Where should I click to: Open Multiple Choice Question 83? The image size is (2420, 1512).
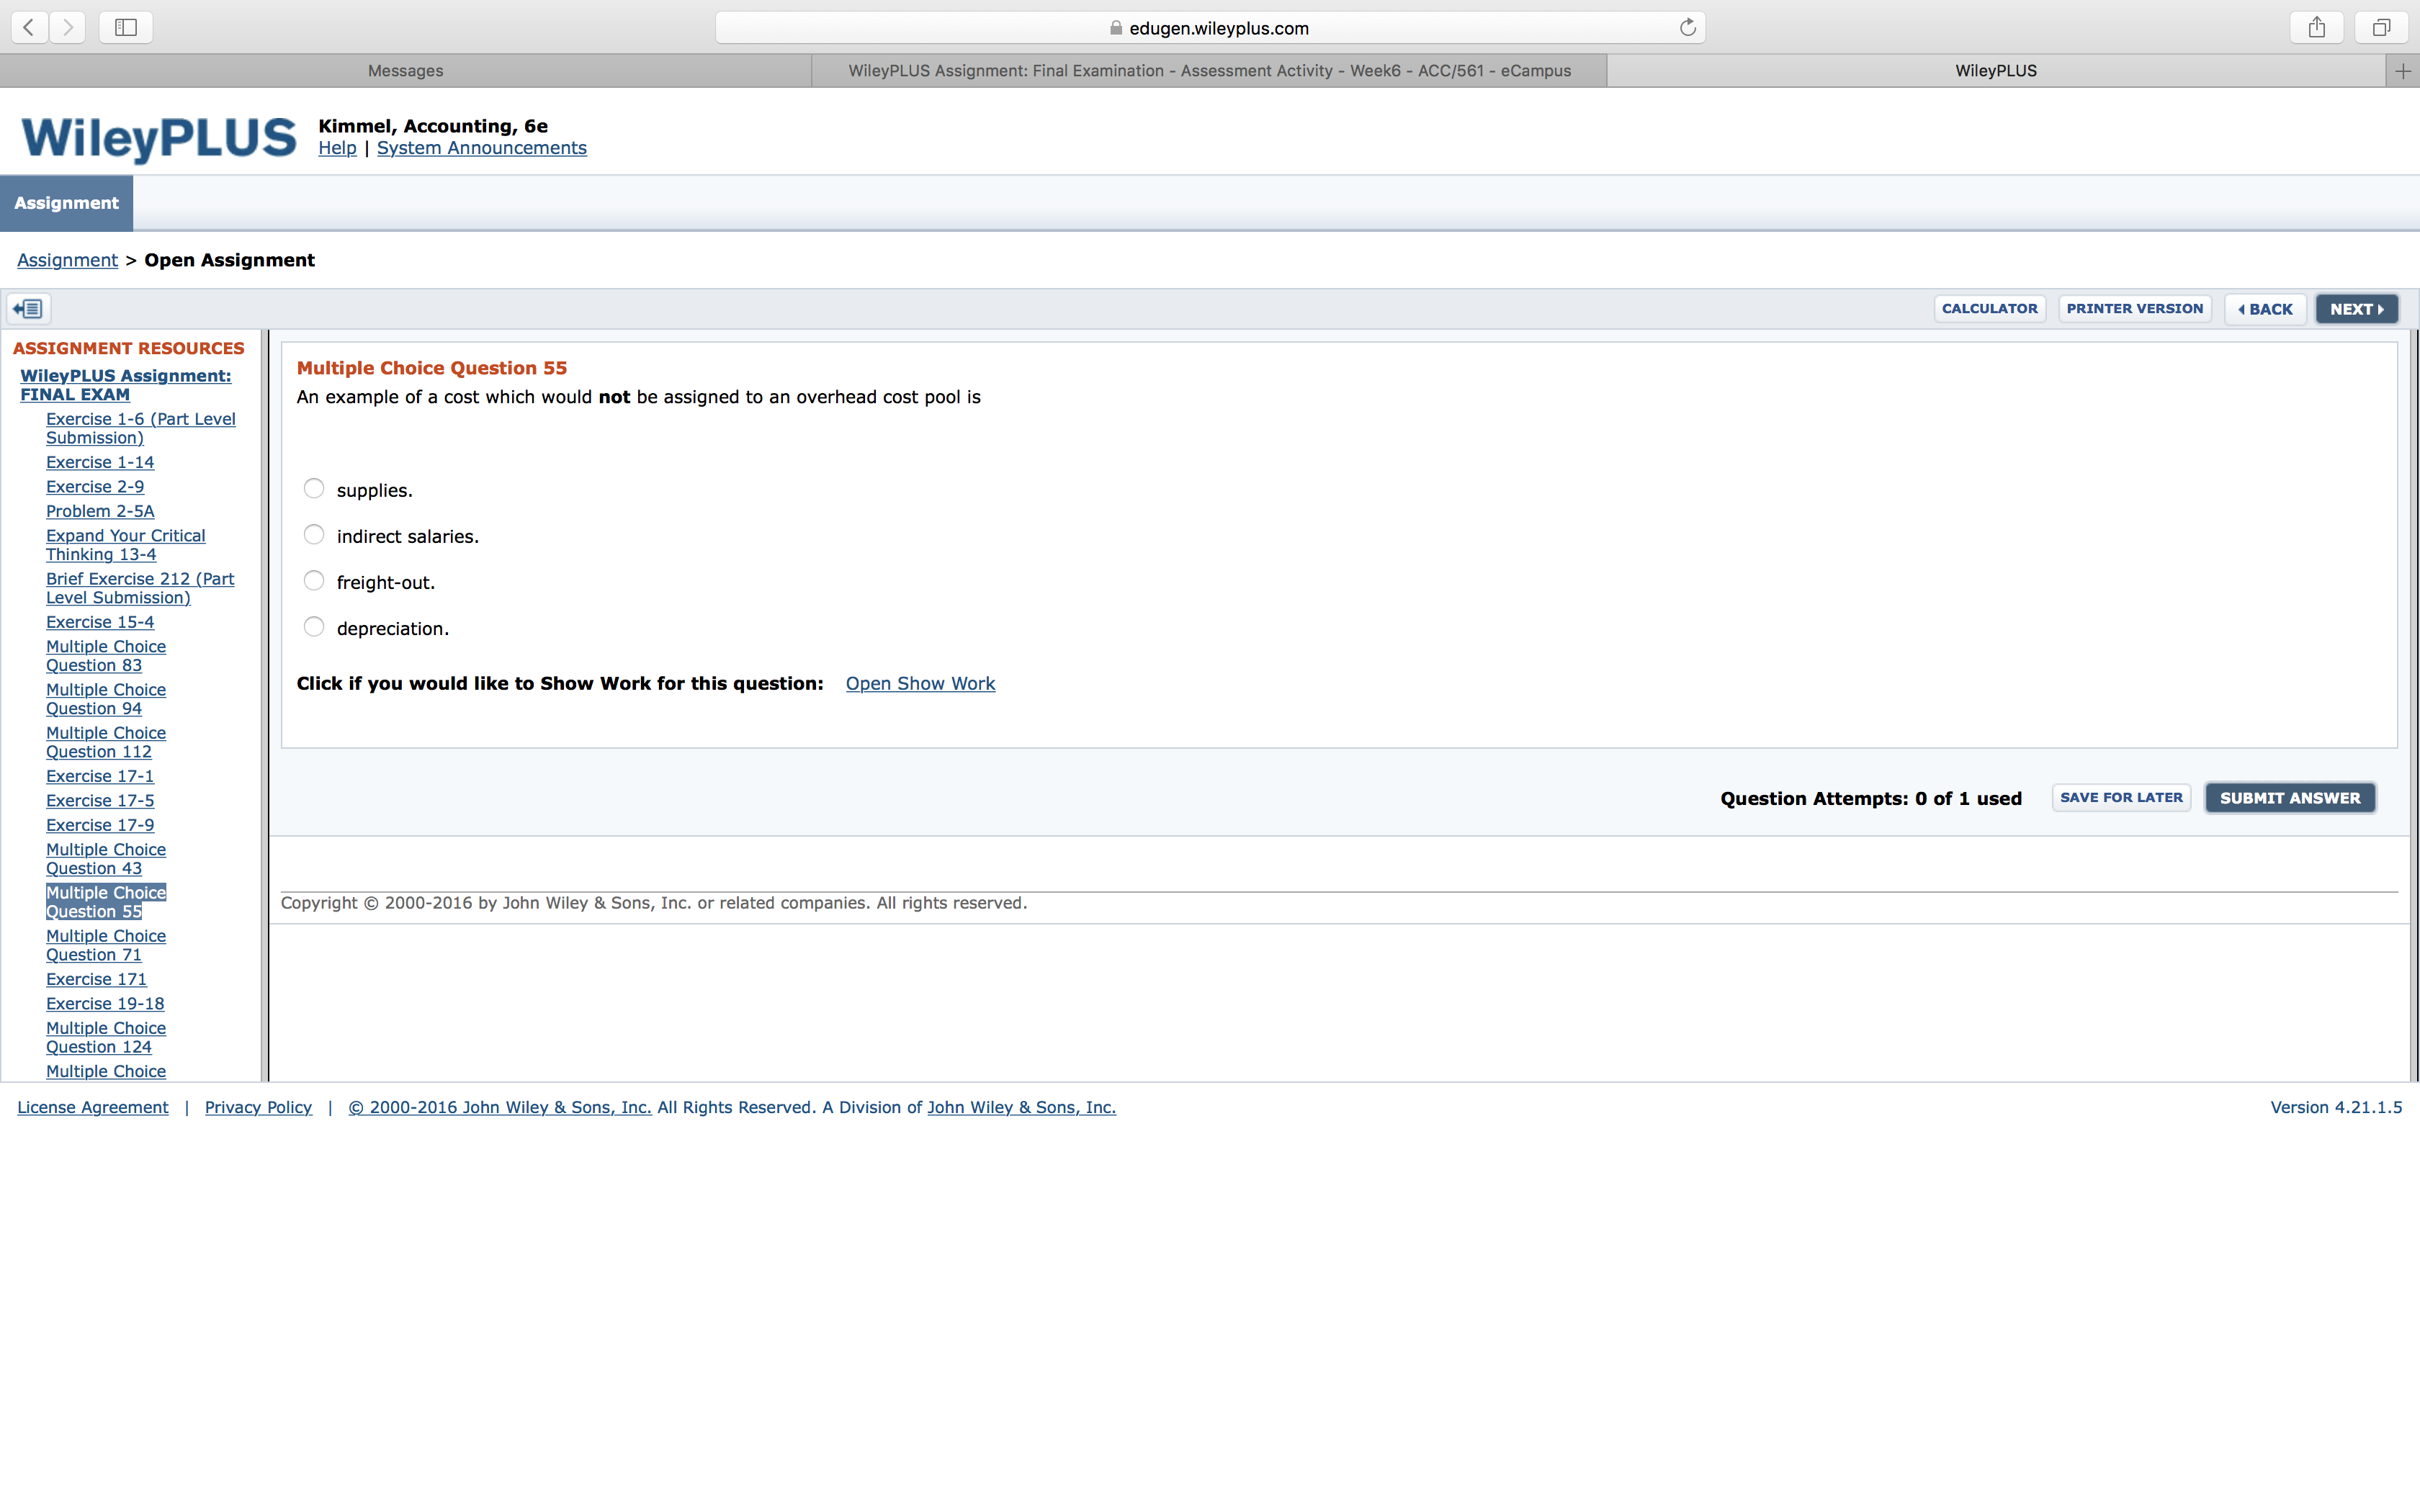tap(106, 656)
